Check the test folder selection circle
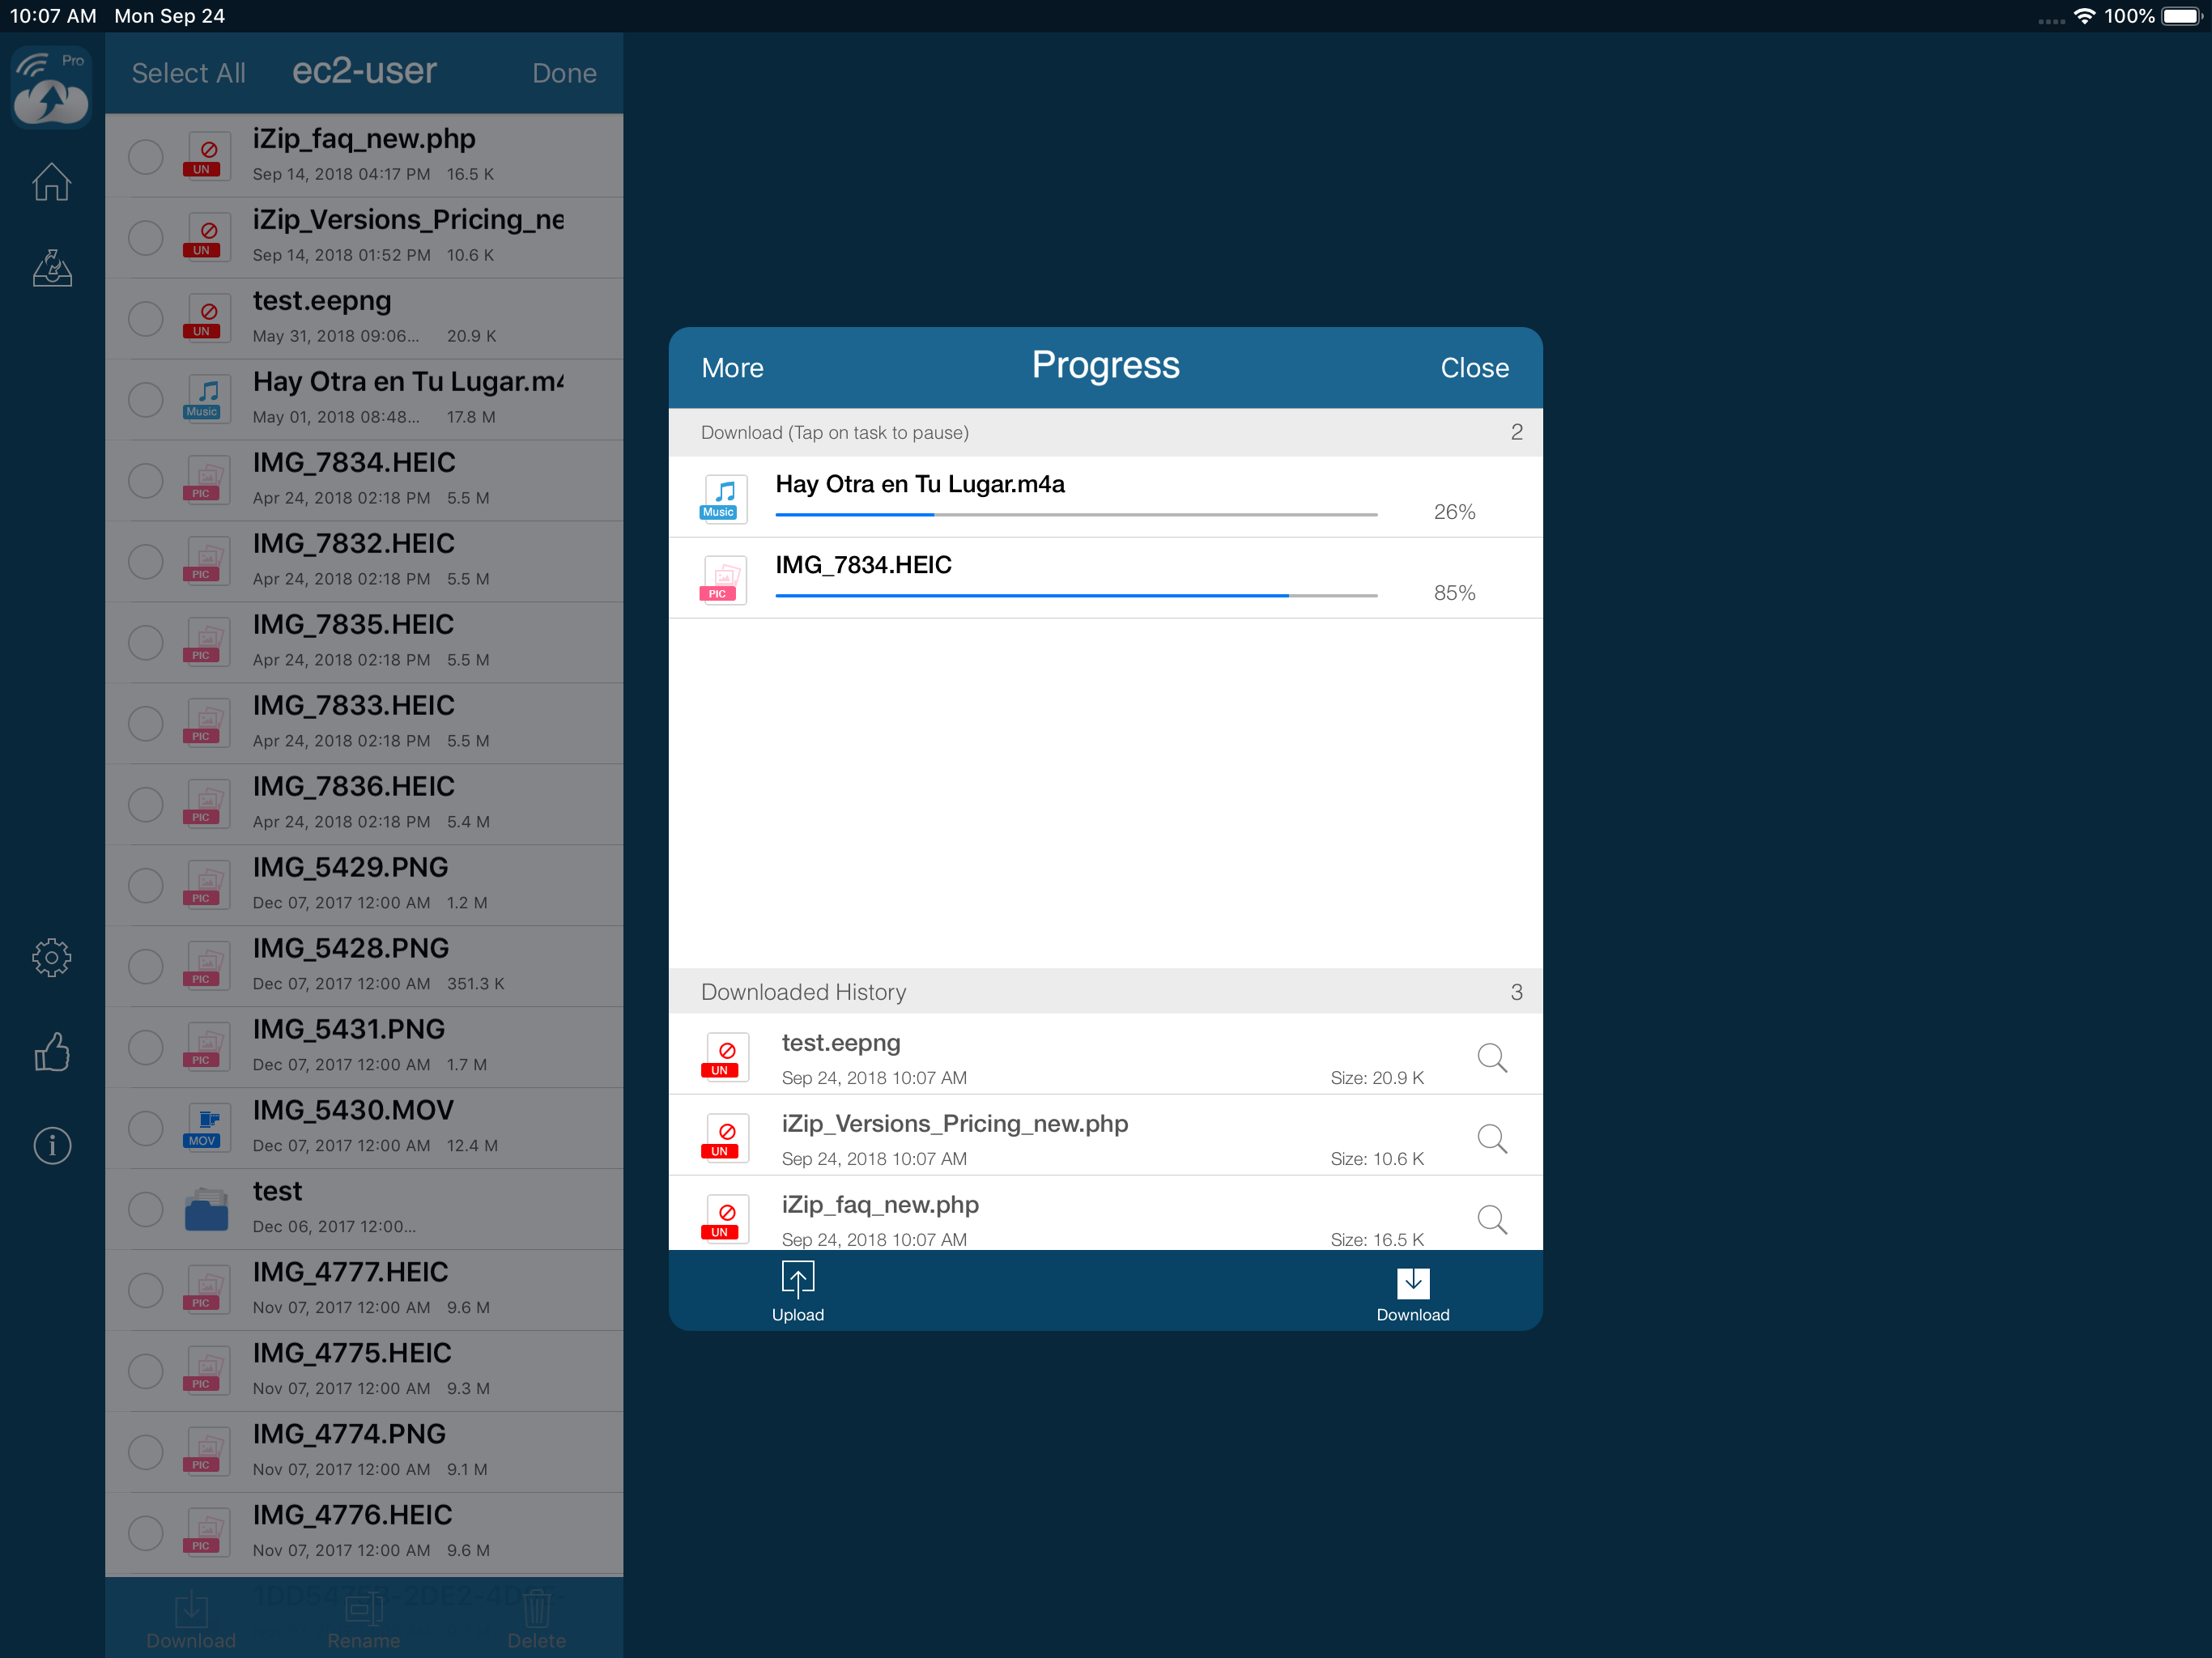The image size is (2212, 1658). 146,1209
